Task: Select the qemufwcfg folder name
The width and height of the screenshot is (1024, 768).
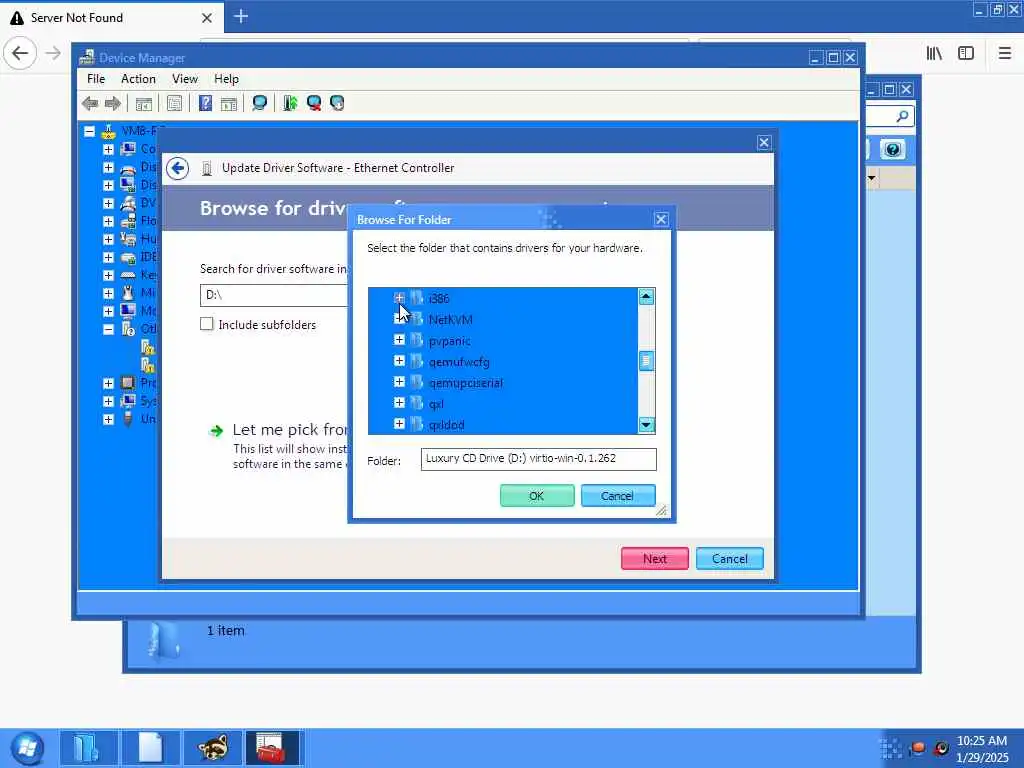Action: [x=459, y=361]
